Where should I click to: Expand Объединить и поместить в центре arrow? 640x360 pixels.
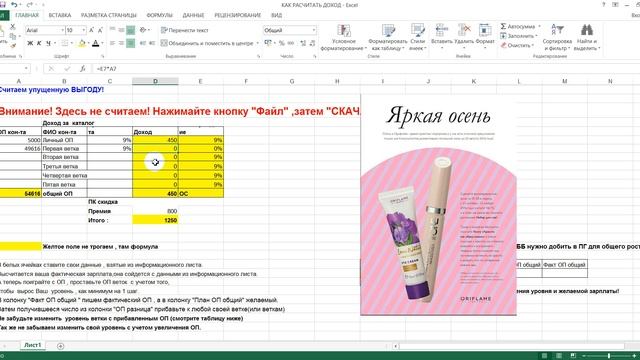tap(258, 43)
